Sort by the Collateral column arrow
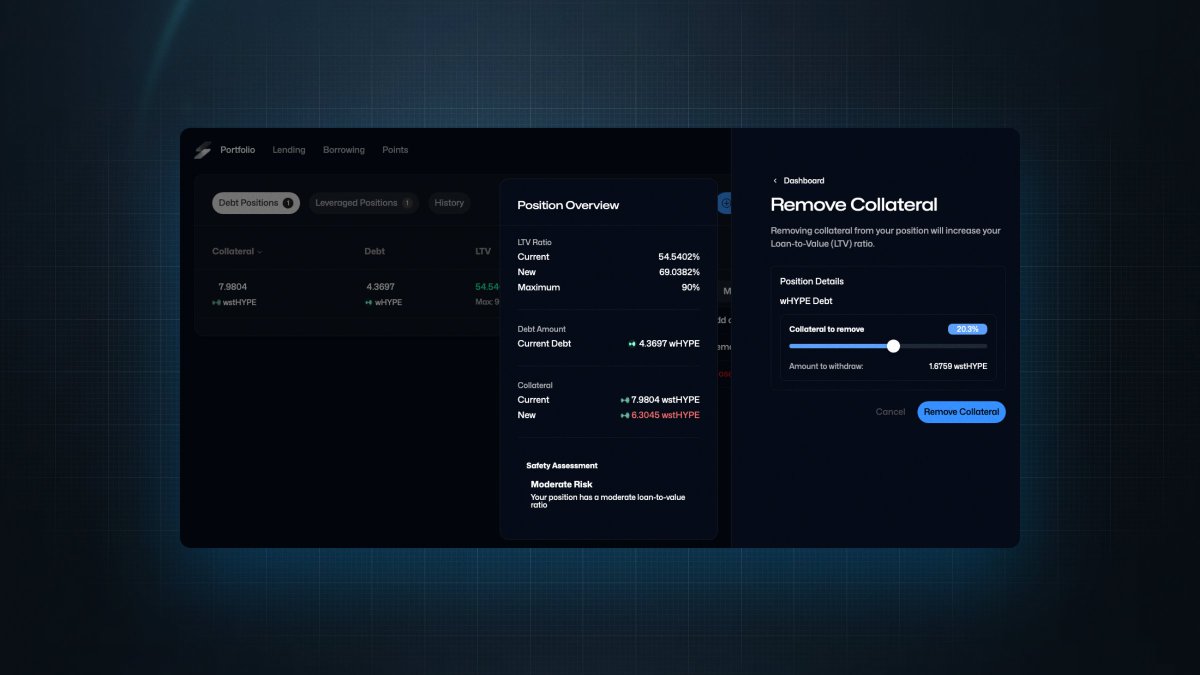 pyautogui.click(x=260, y=252)
